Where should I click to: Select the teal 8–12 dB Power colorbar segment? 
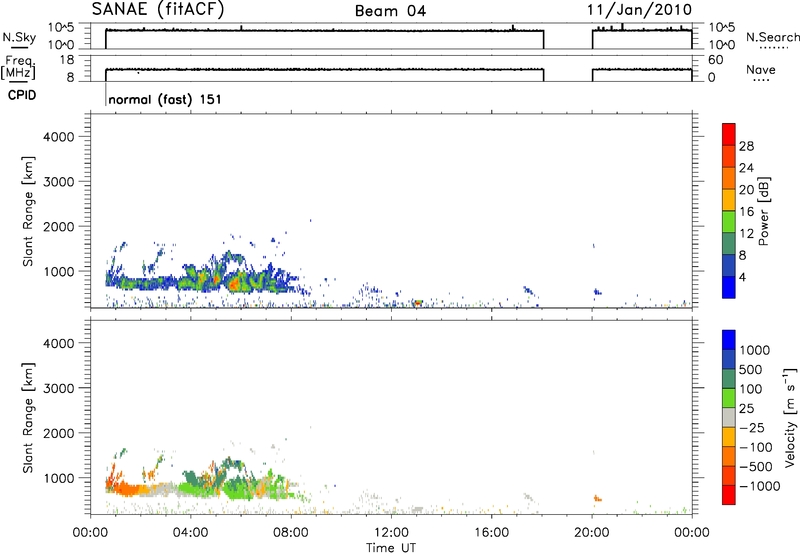click(729, 243)
